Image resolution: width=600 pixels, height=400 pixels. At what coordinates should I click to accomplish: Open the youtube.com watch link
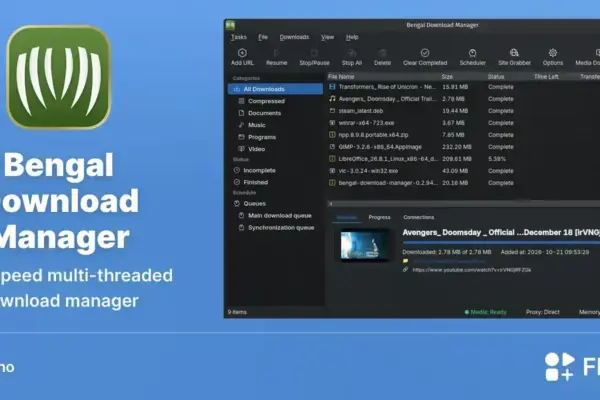(472, 270)
